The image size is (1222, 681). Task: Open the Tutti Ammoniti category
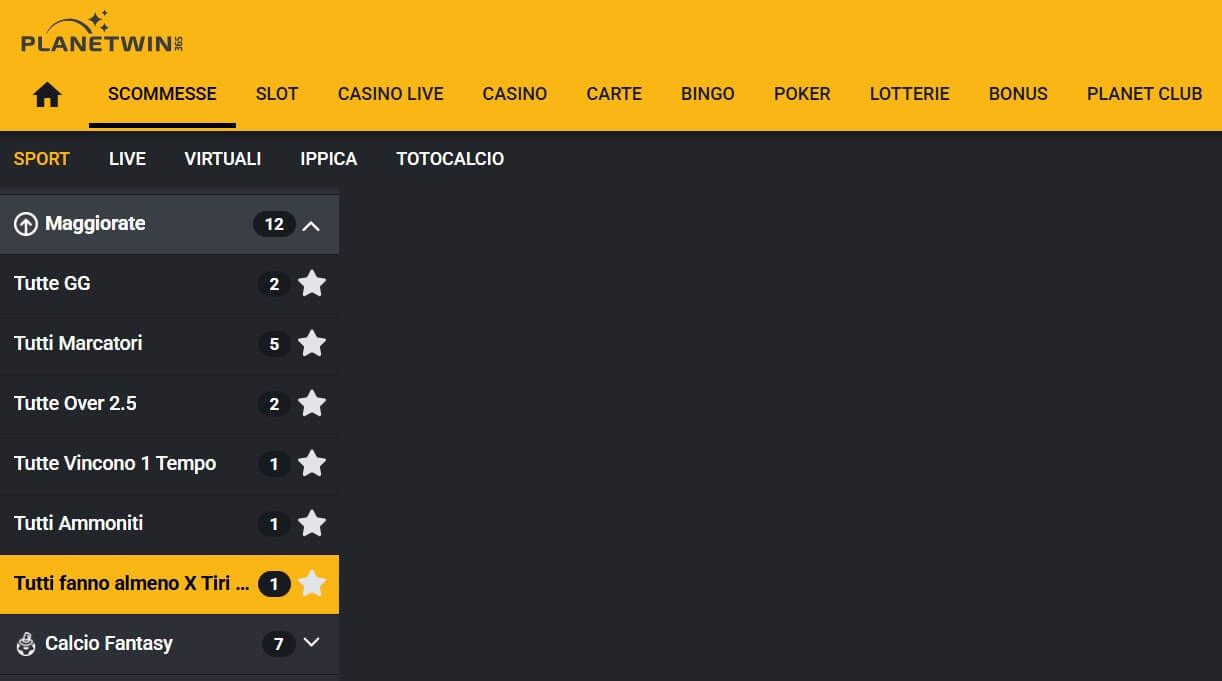tap(169, 524)
